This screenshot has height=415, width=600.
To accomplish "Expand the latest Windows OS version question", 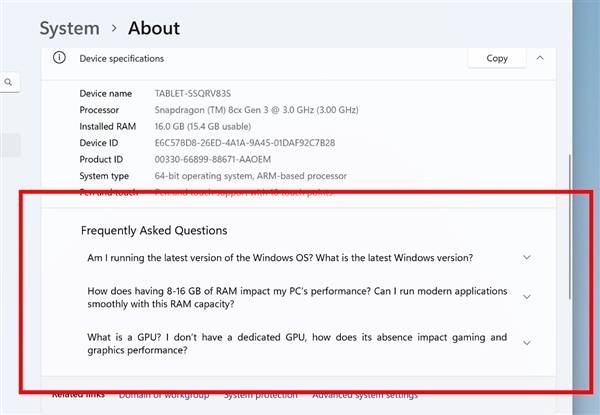I will (x=527, y=257).
